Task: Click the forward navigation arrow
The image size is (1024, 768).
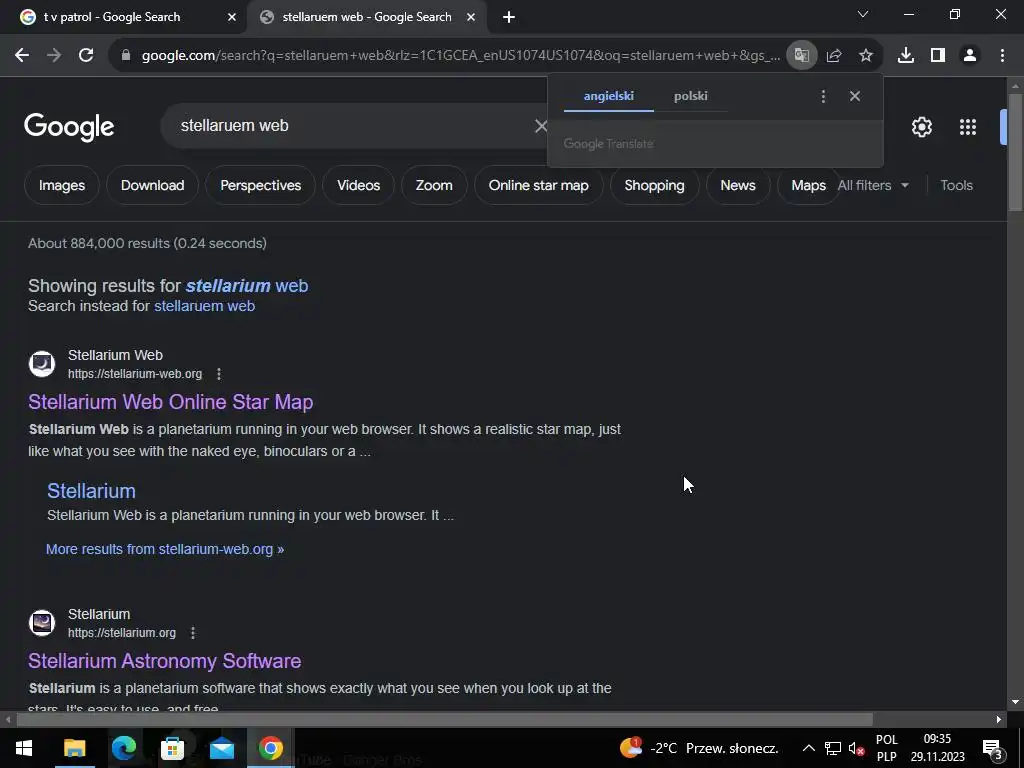Action: pos(54,56)
